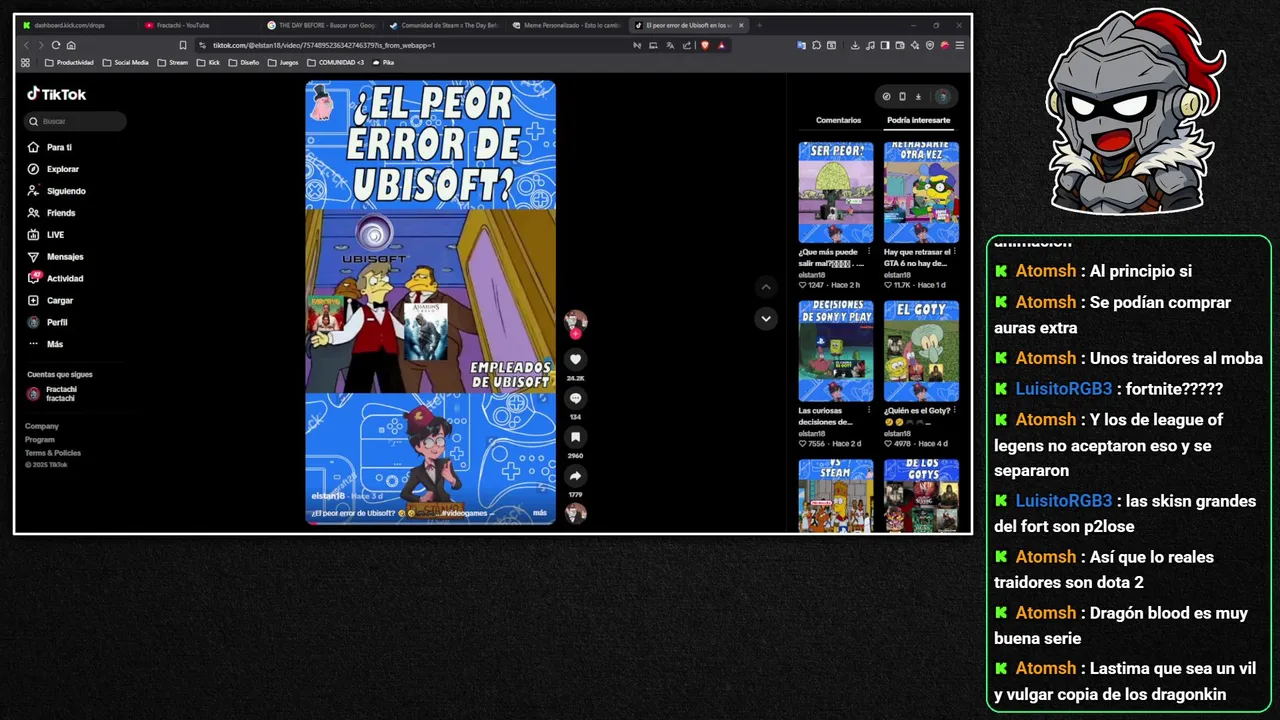Click the Company footer link
The width and height of the screenshot is (1280, 720).
tap(42, 426)
